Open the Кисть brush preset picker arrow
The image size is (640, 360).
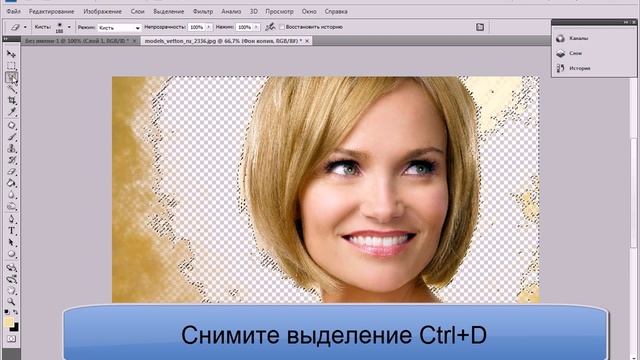(69, 27)
